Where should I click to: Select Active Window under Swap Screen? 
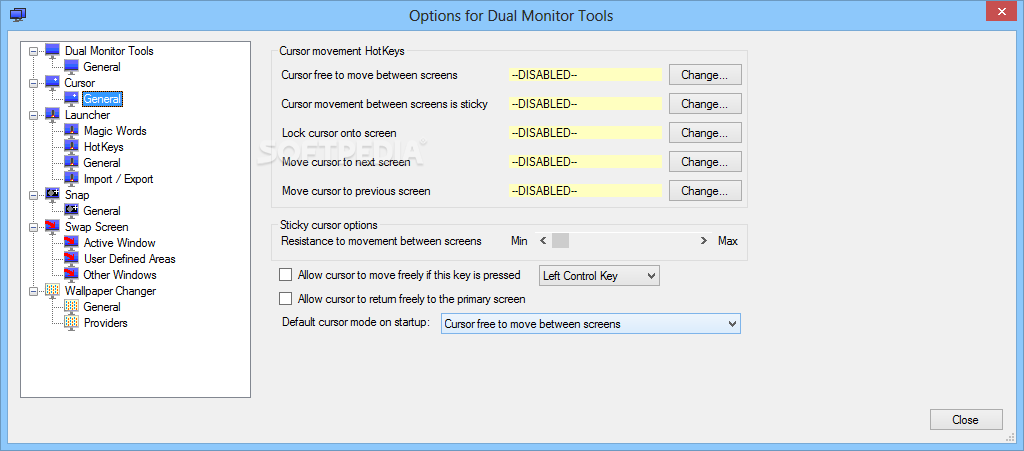point(119,243)
